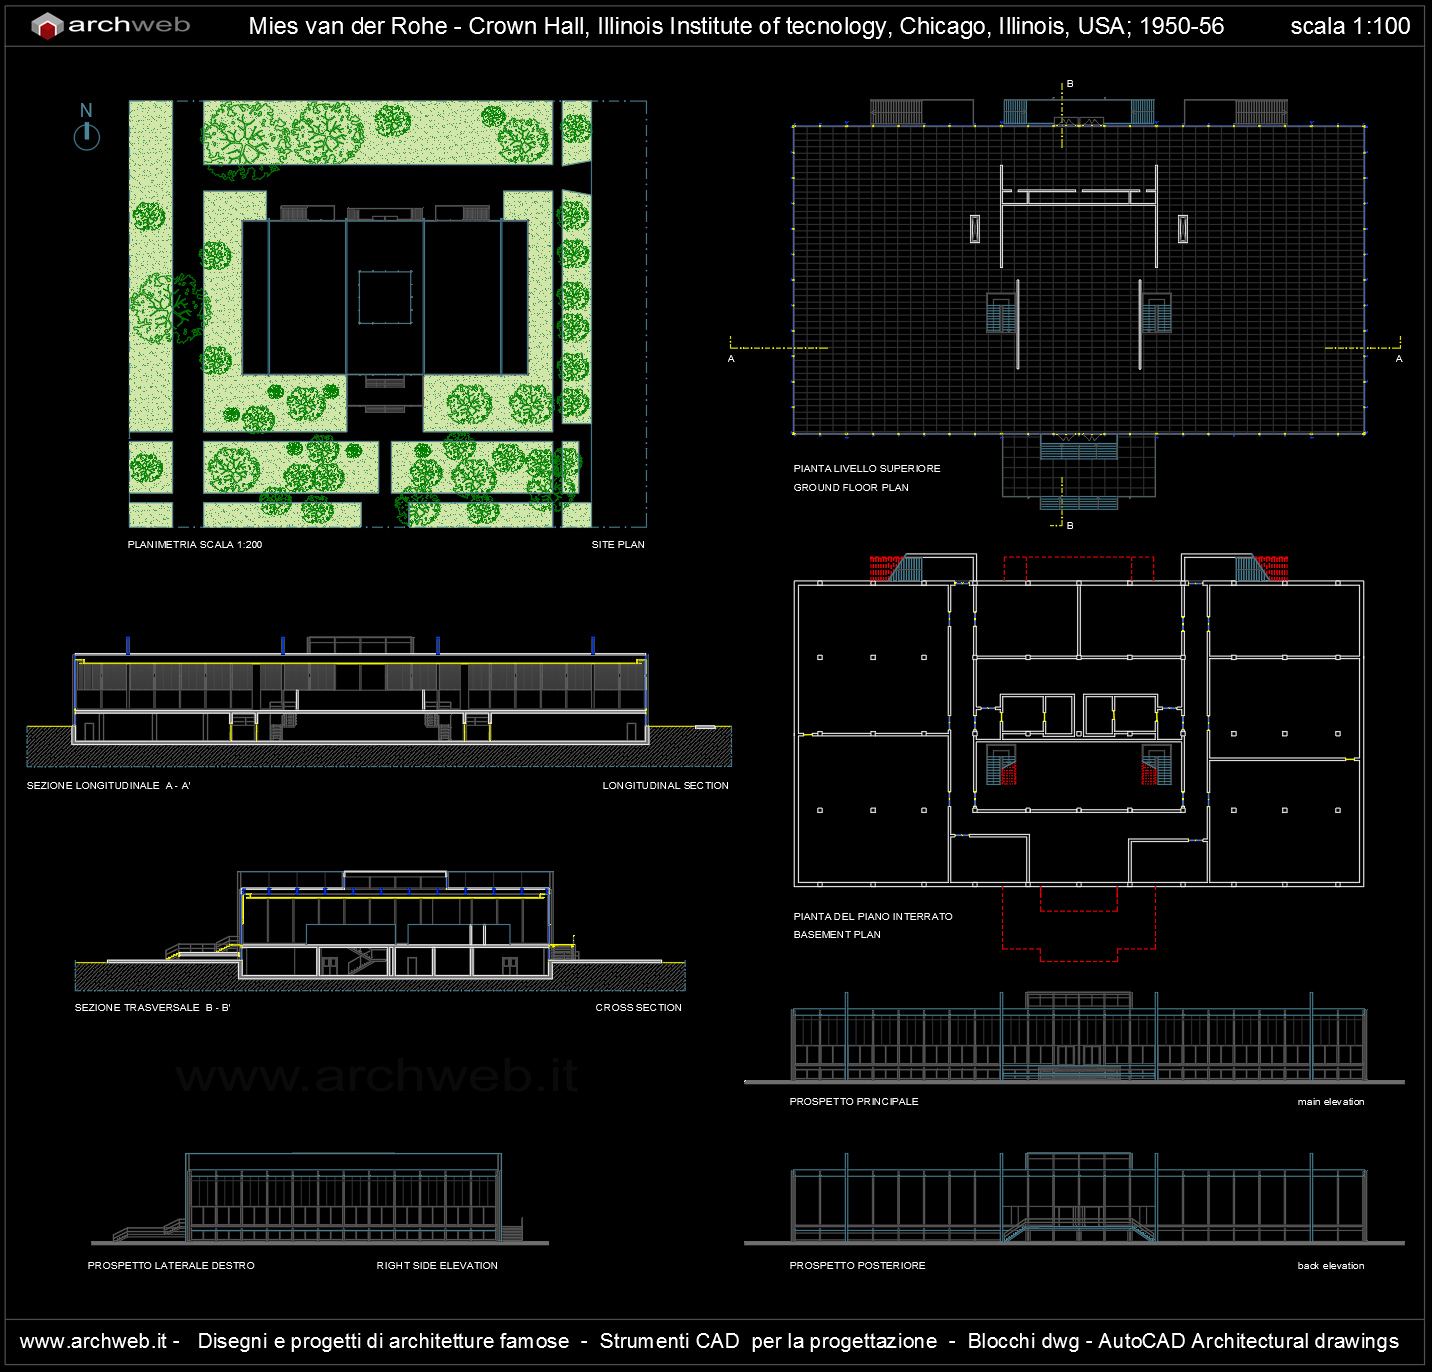
Task: Click the Crown Hall title text
Action: [736, 26]
